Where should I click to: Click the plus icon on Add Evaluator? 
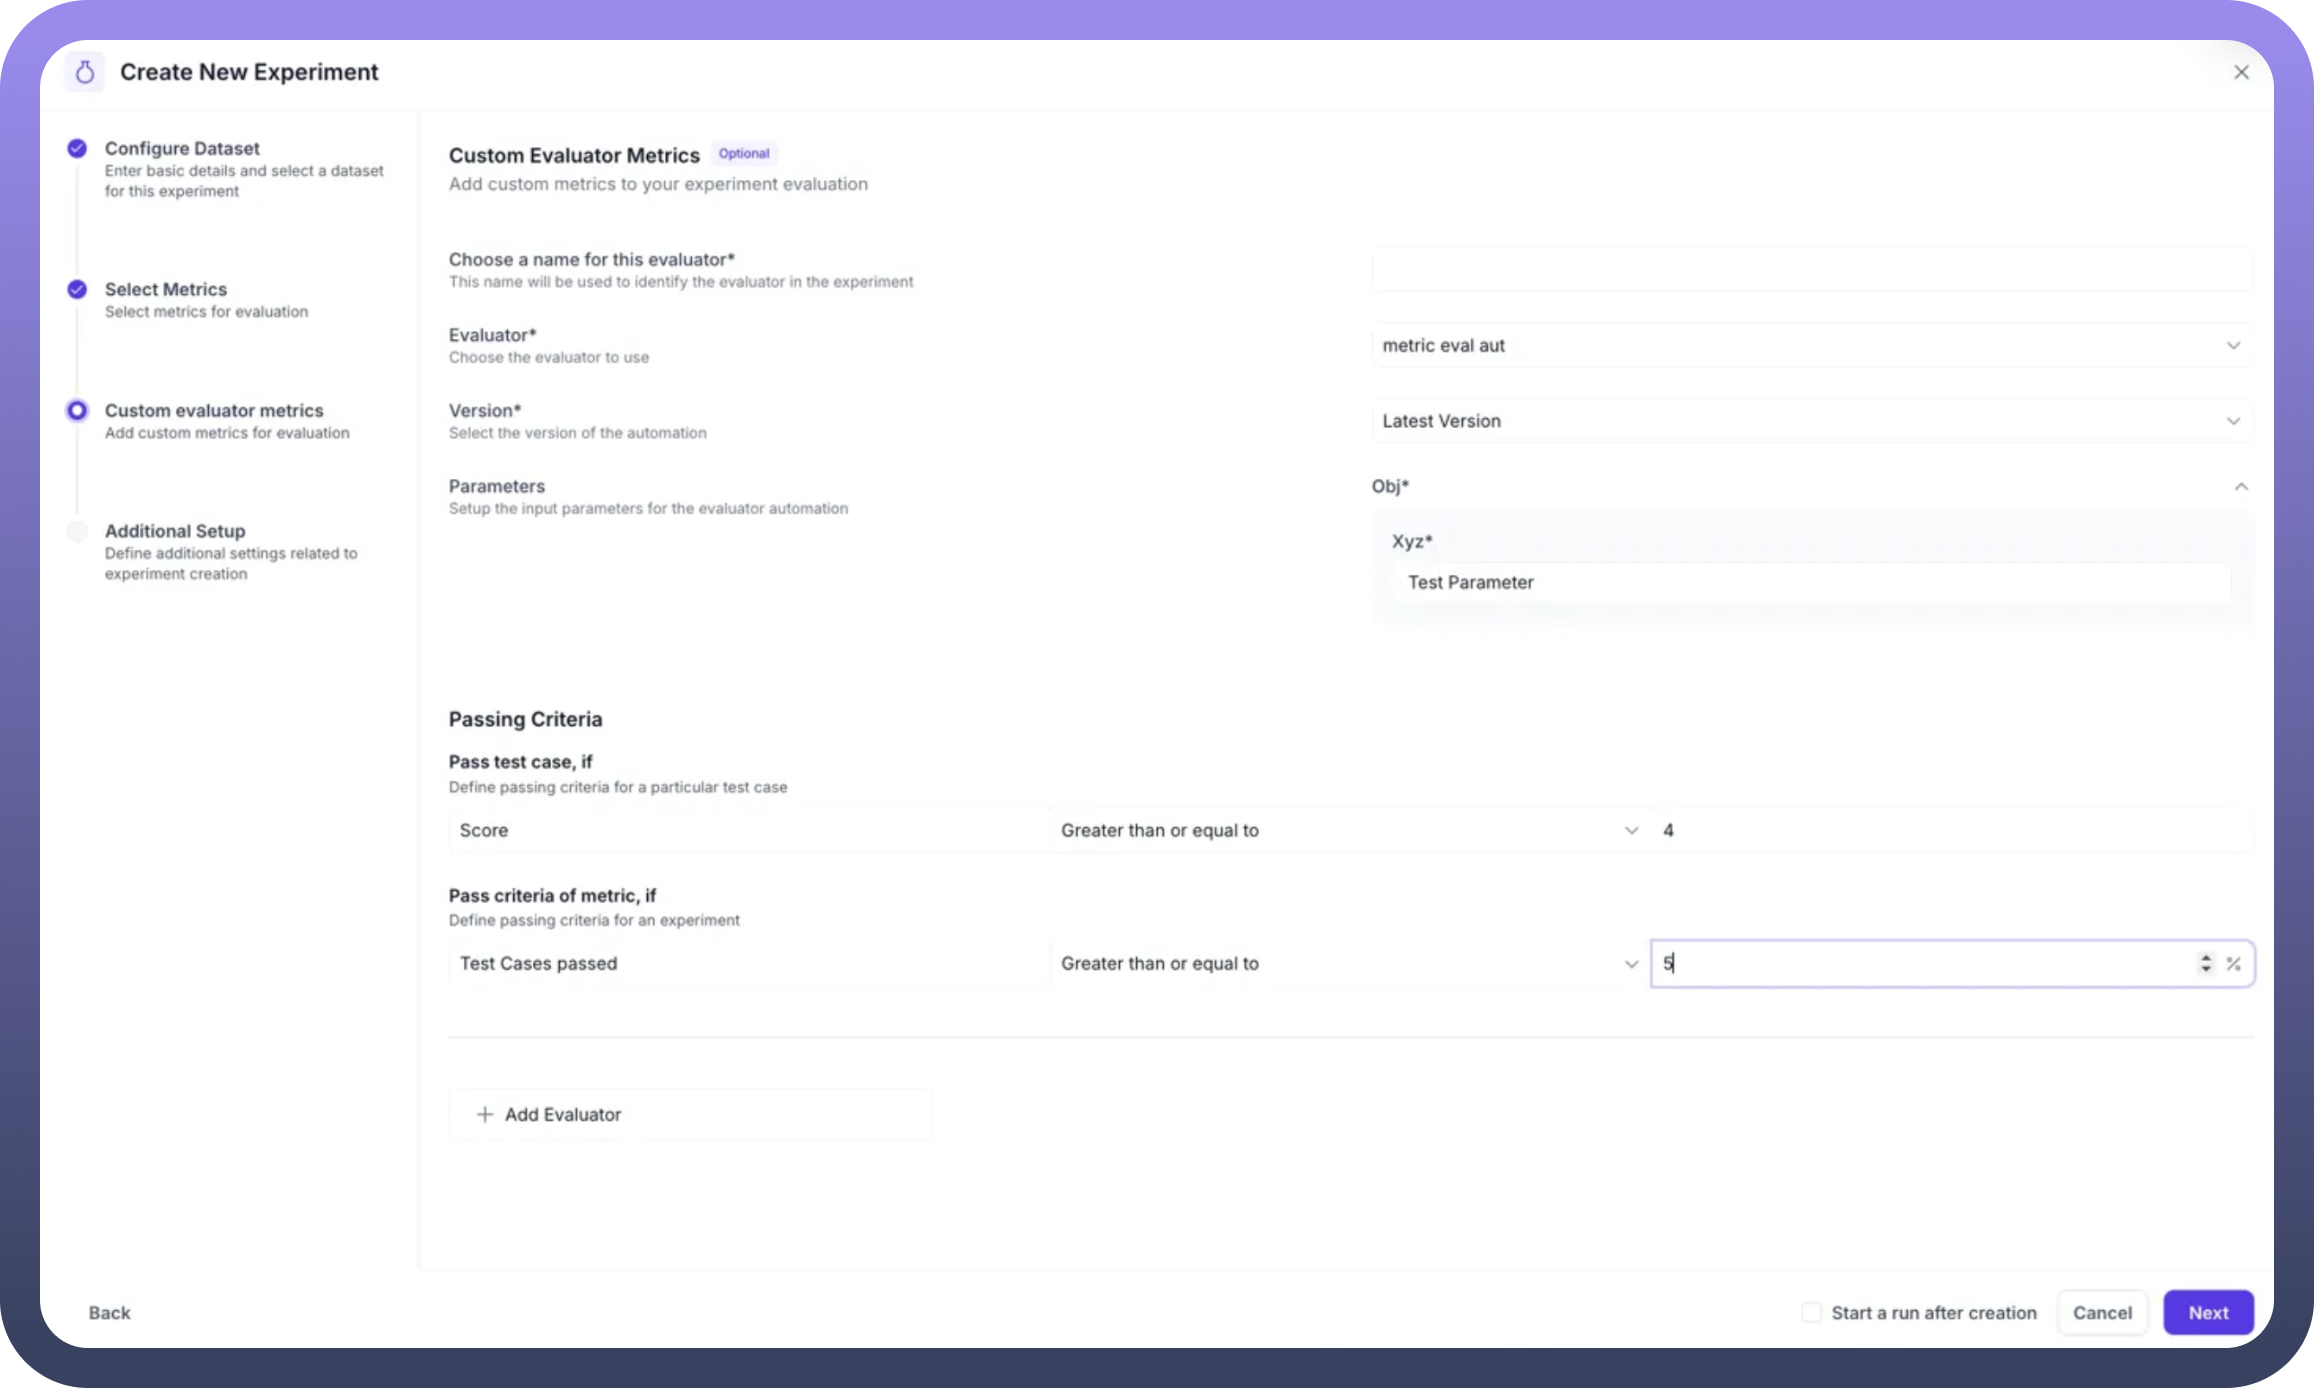[485, 1114]
